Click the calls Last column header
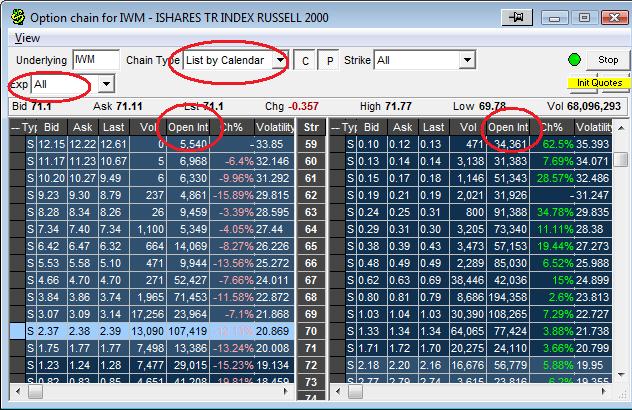Image resolution: width=632 pixels, height=410 pixels. pos(114,127)
